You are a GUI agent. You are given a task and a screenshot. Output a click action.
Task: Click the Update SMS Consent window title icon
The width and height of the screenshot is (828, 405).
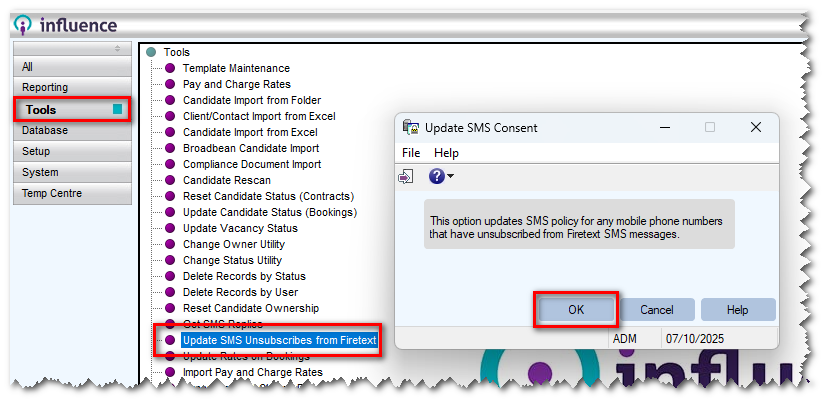pos(410,128)
